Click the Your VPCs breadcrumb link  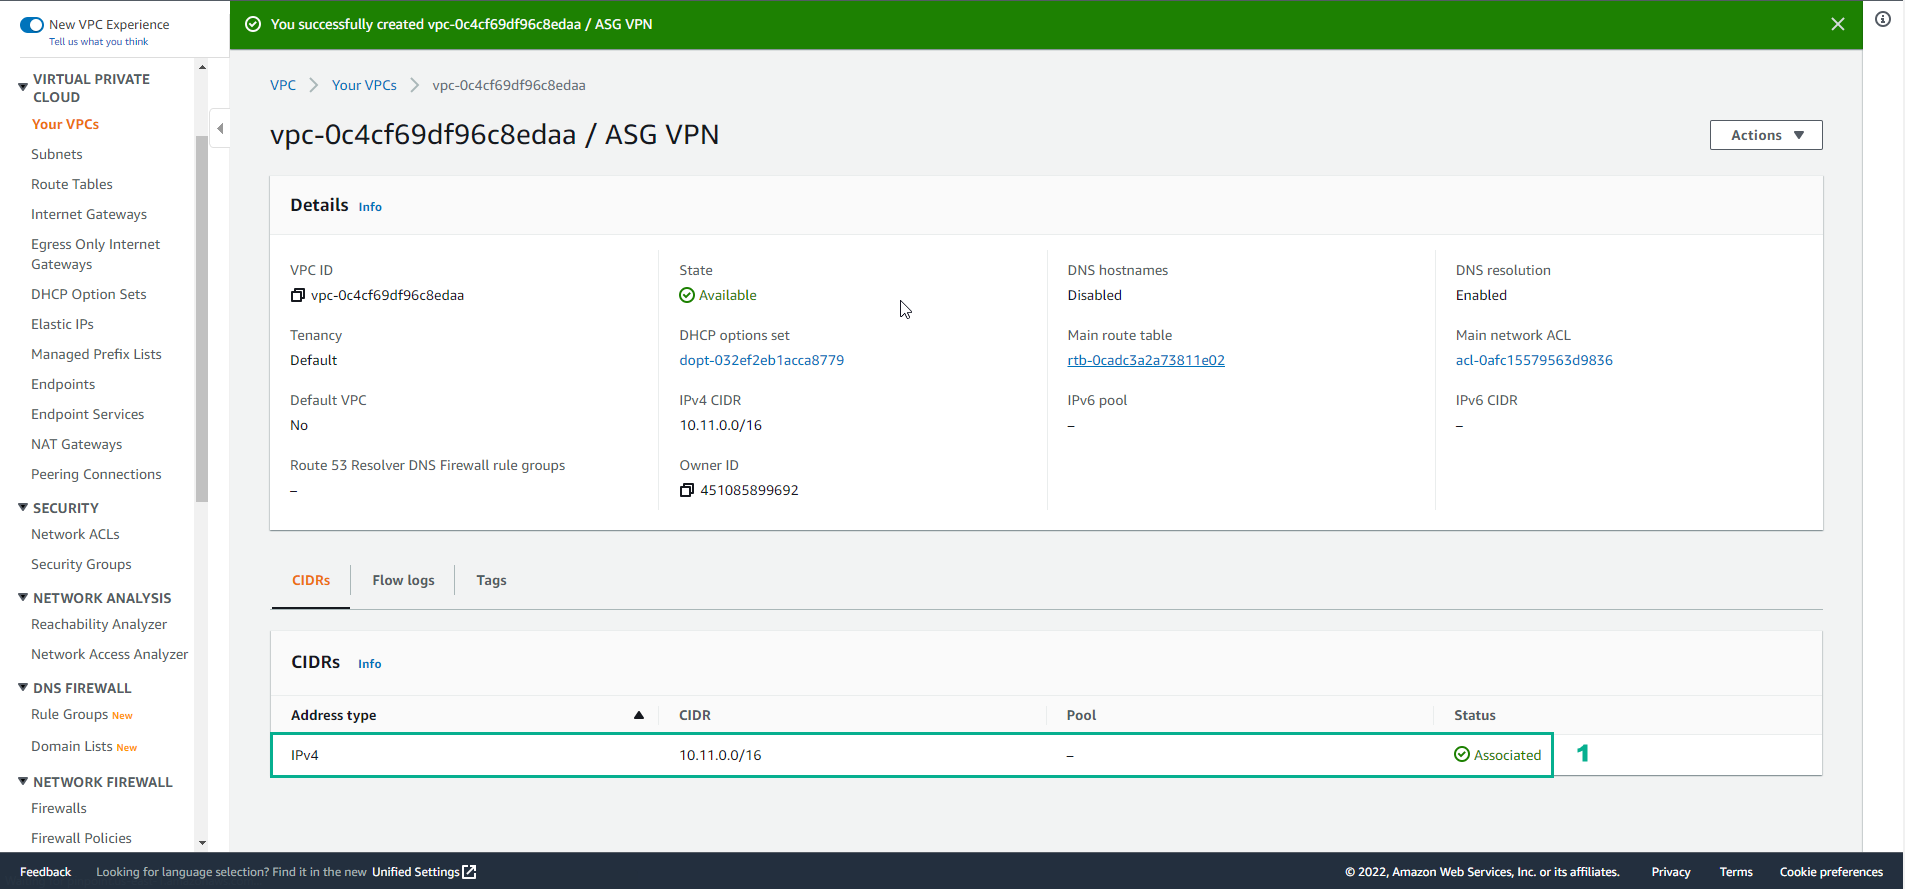click(364, 85)
